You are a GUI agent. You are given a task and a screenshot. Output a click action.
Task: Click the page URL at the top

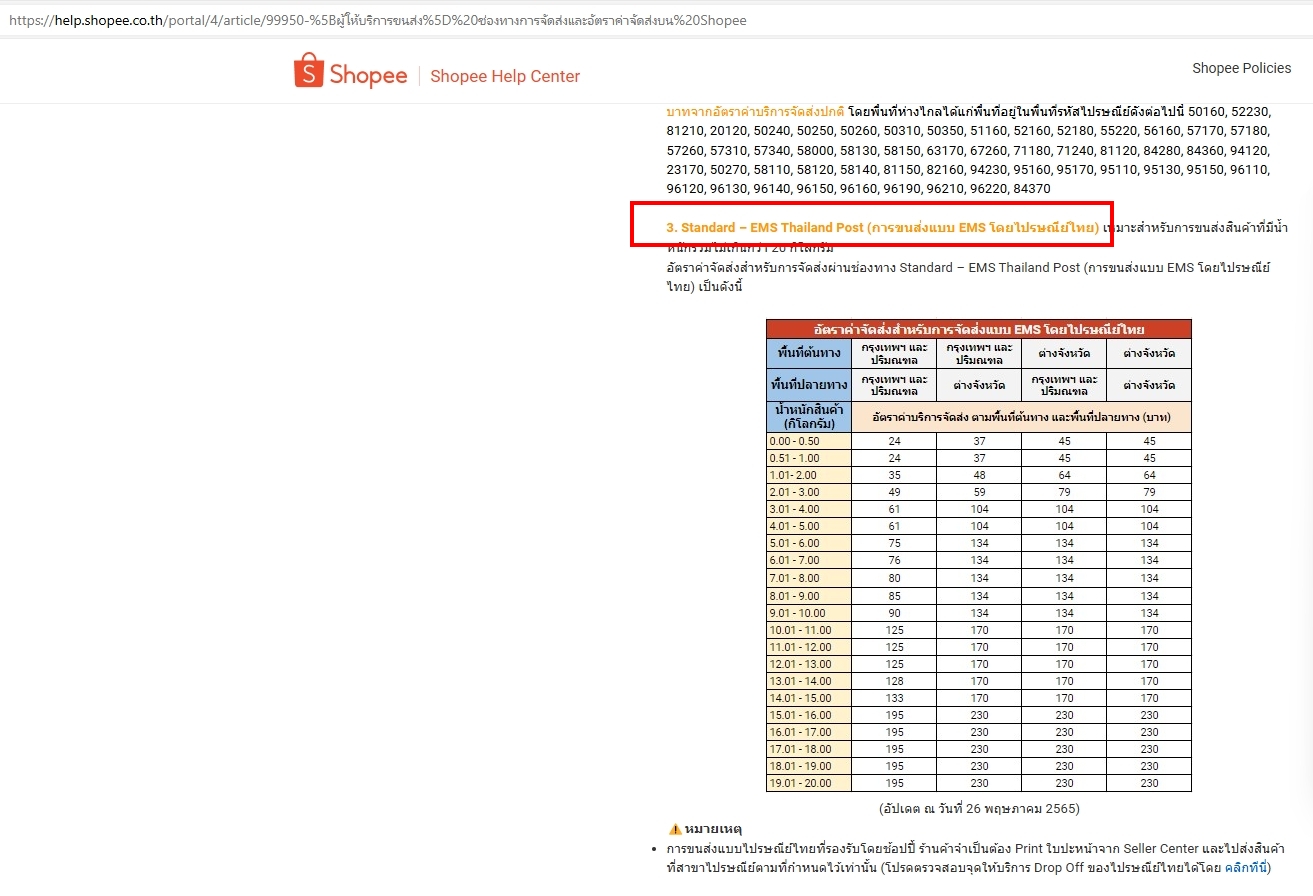(x=378, y=20)
